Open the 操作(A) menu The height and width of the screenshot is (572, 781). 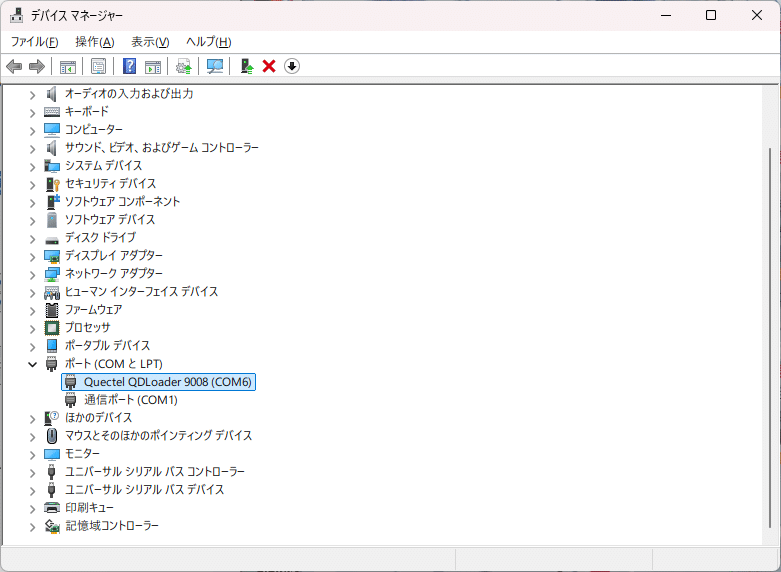click(x=95, y=42)
